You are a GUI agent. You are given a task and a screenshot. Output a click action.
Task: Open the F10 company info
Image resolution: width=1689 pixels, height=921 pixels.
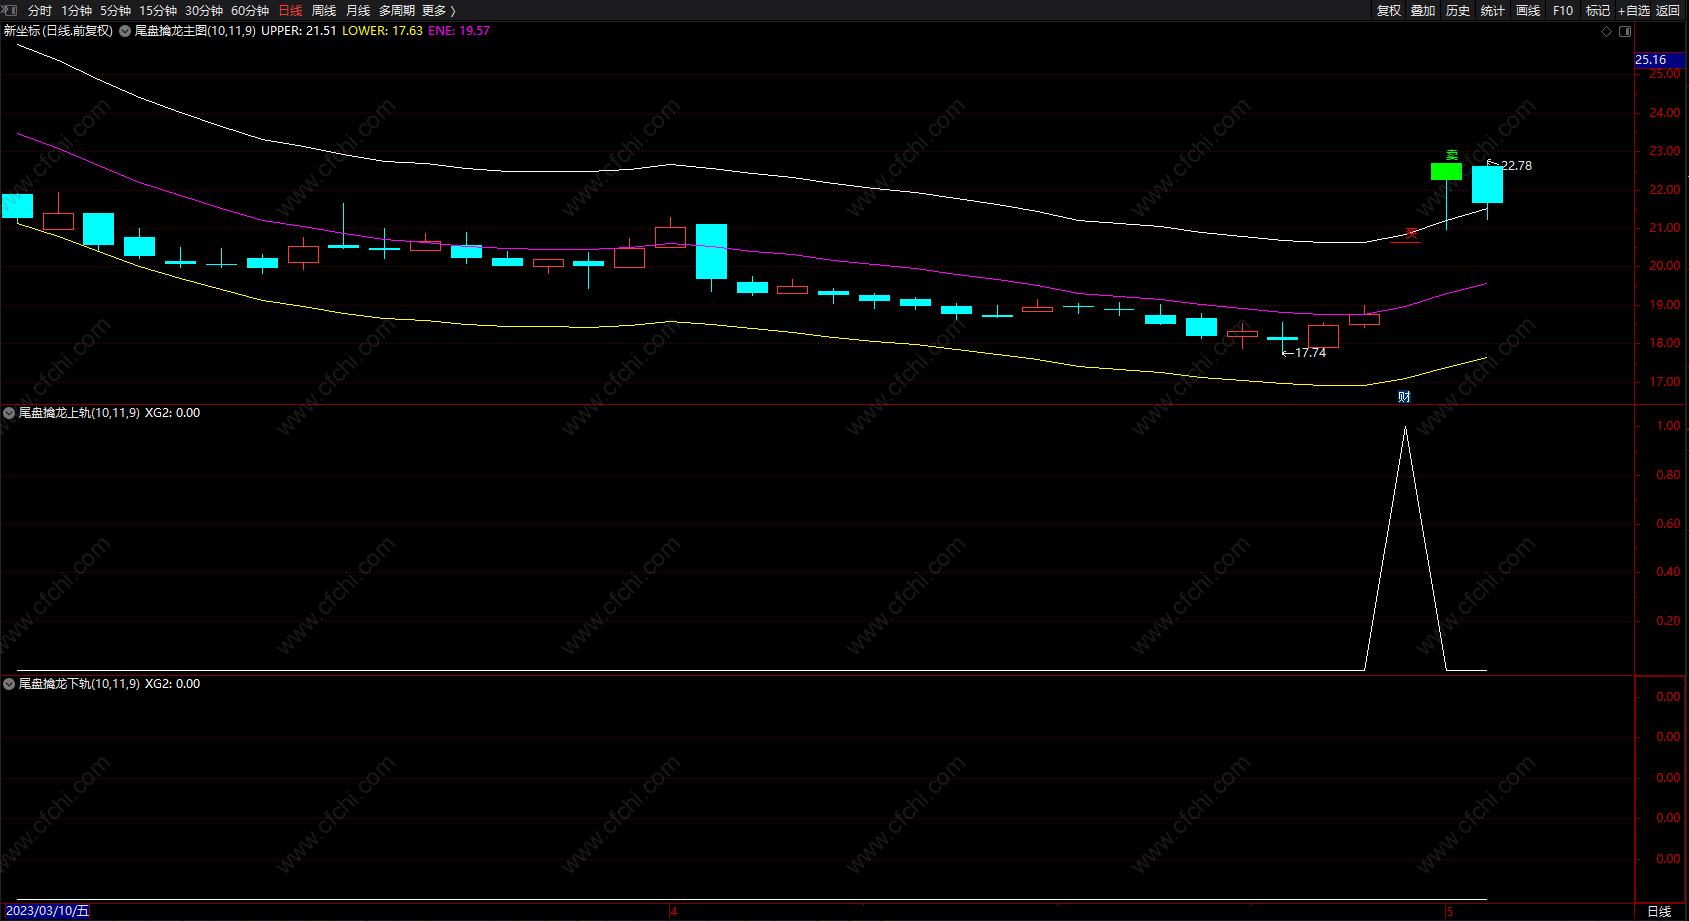pos(1563,10)
